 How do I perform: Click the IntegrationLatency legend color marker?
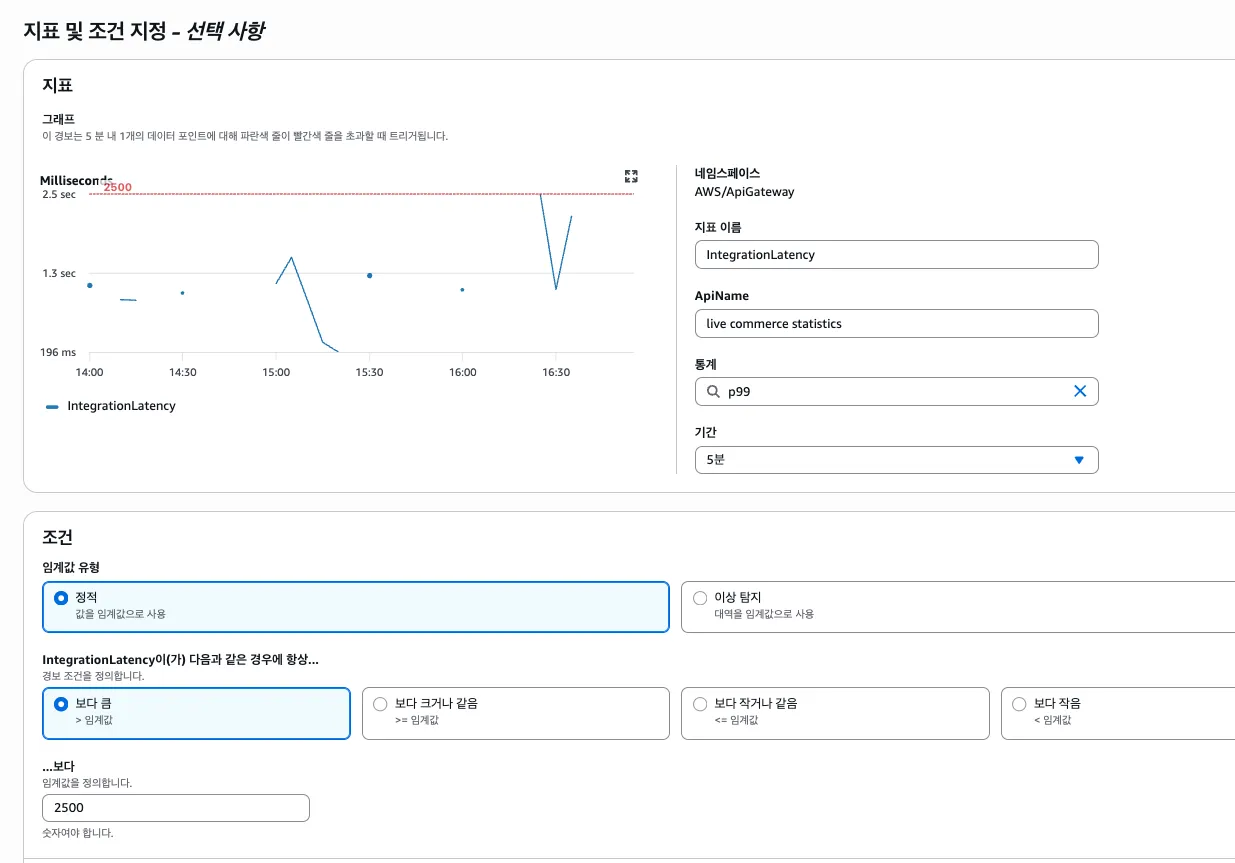(x=52, y=407)
